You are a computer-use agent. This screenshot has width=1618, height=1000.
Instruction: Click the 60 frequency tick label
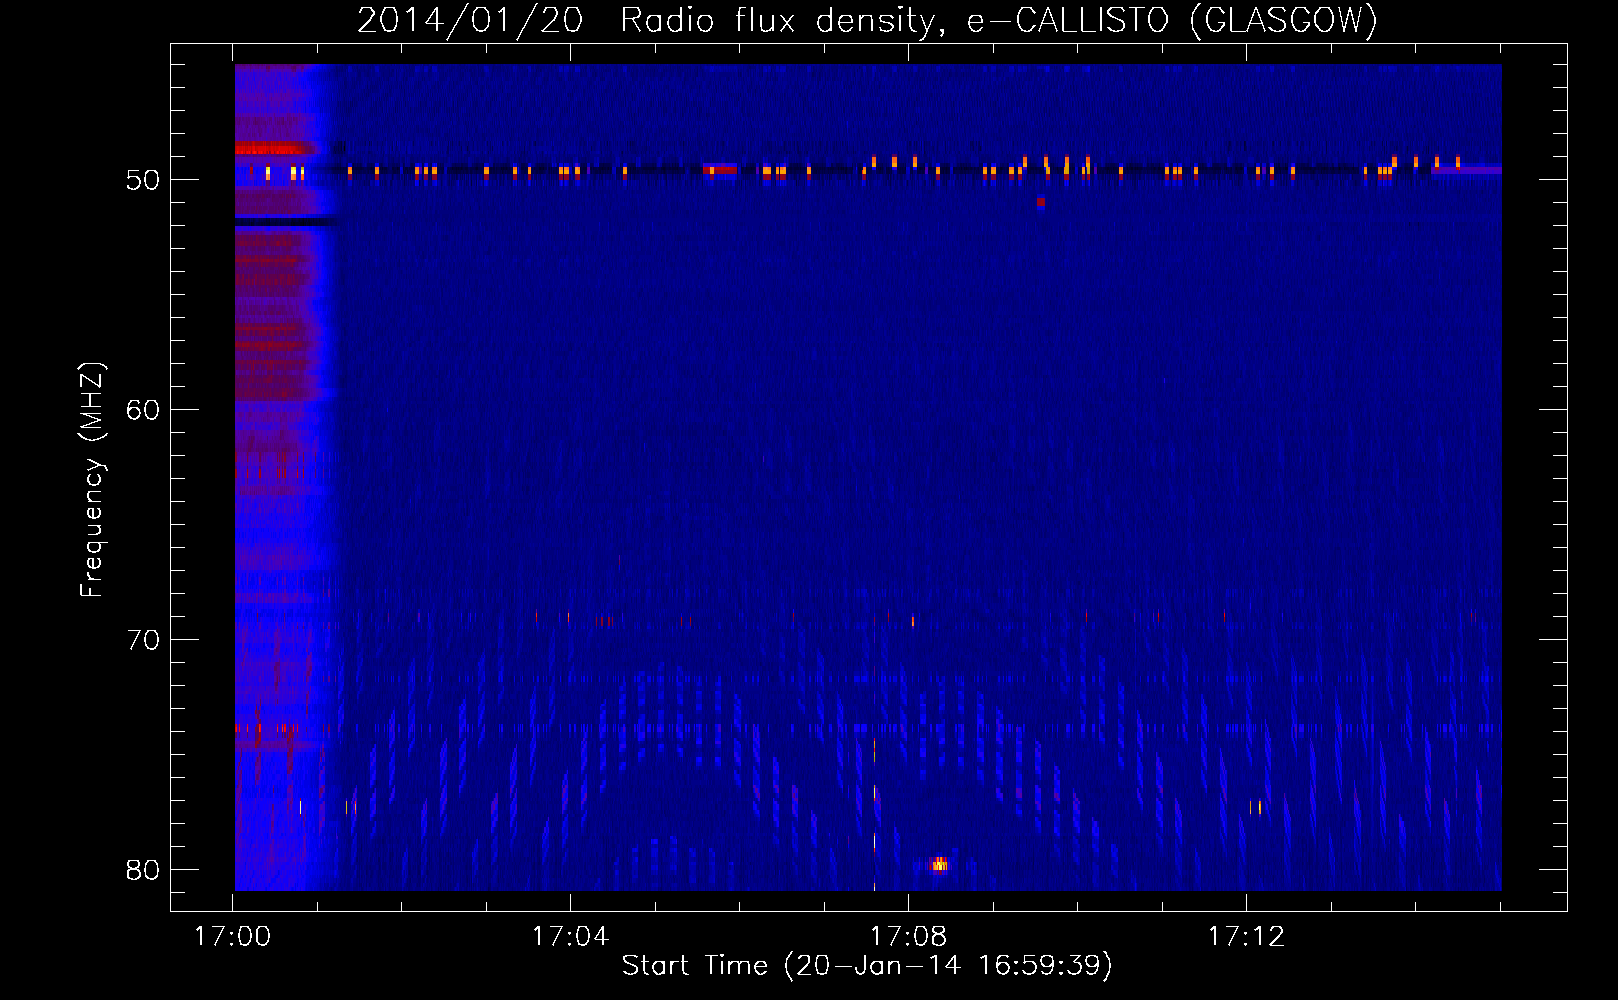pos(143,410)
